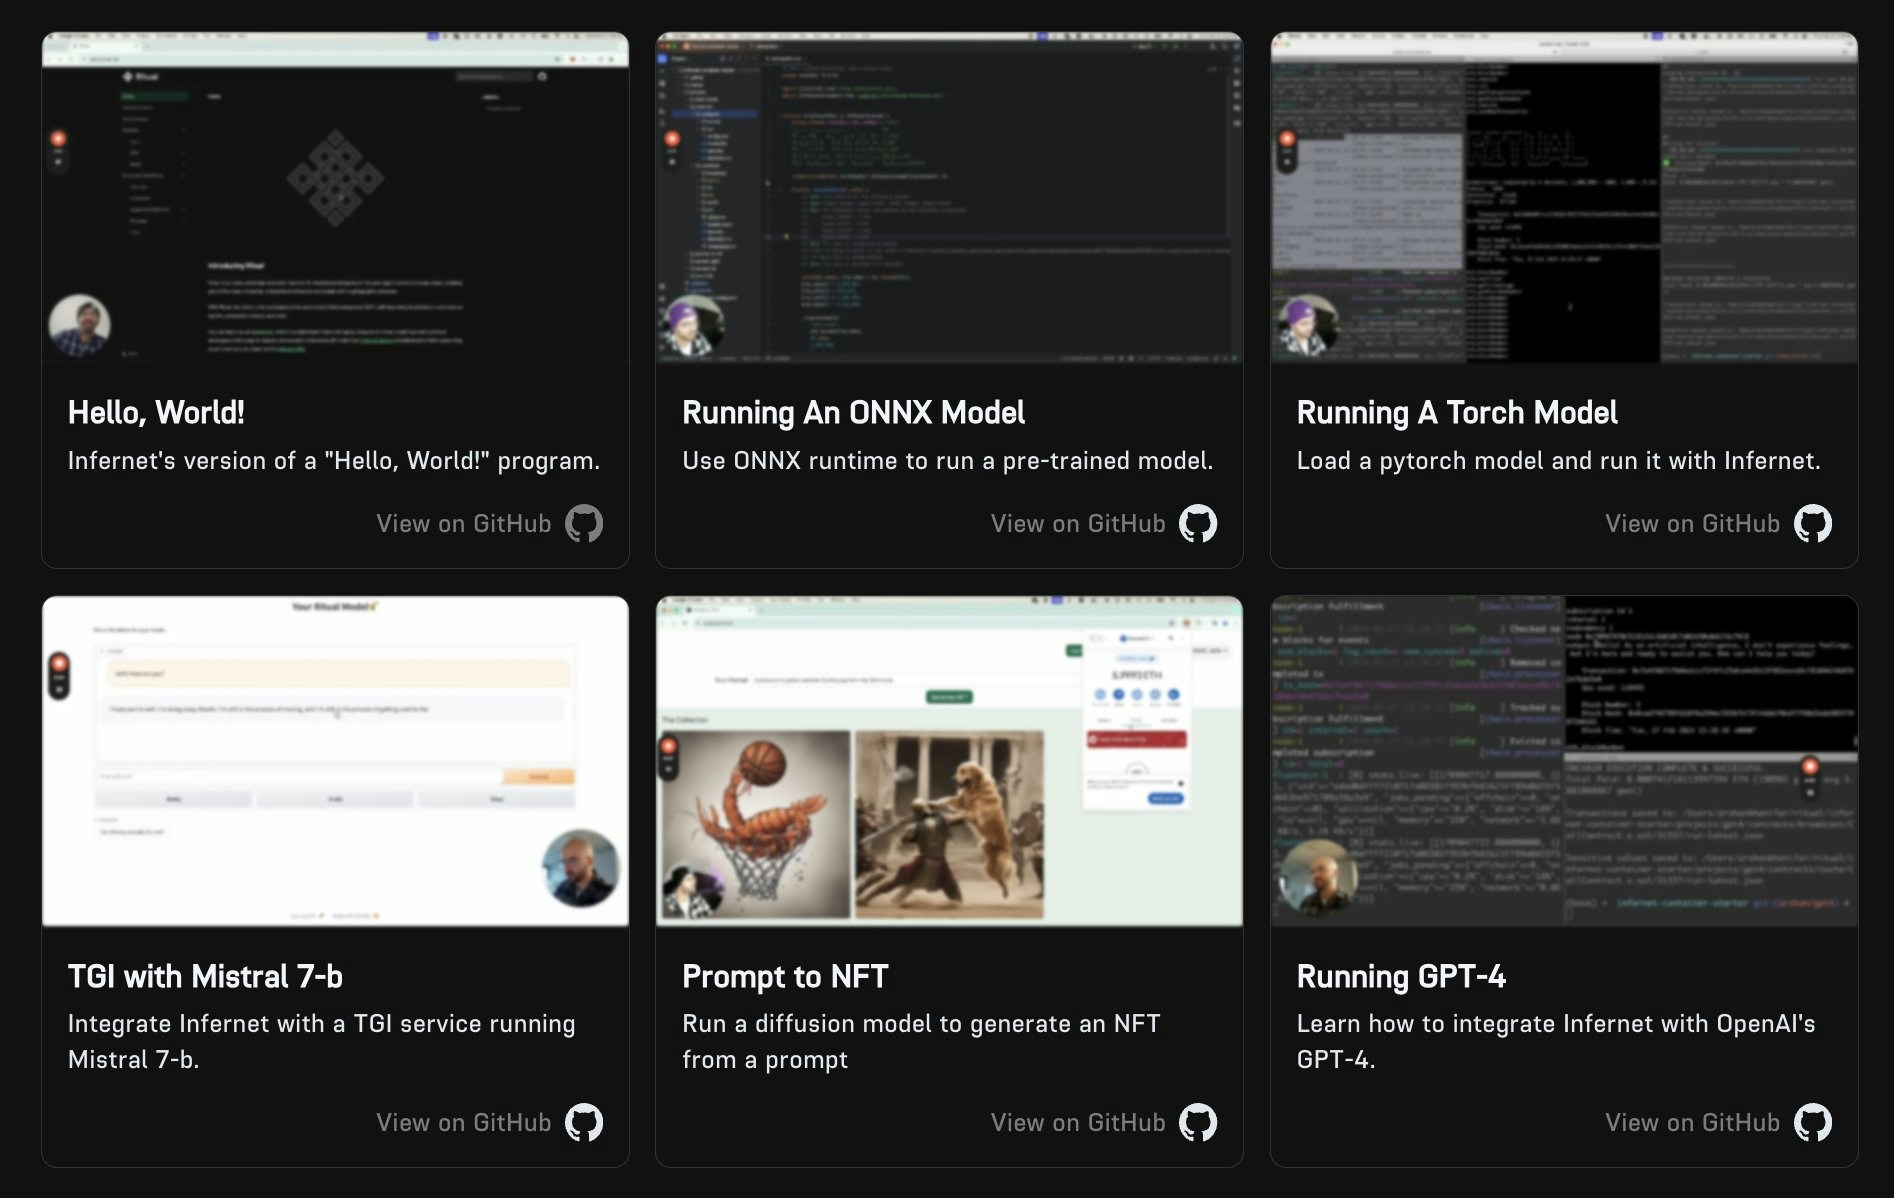Viewport: 1894px width, 1198px height.
Task: Select the Prompt to NFT title
Action: (785, 976)
